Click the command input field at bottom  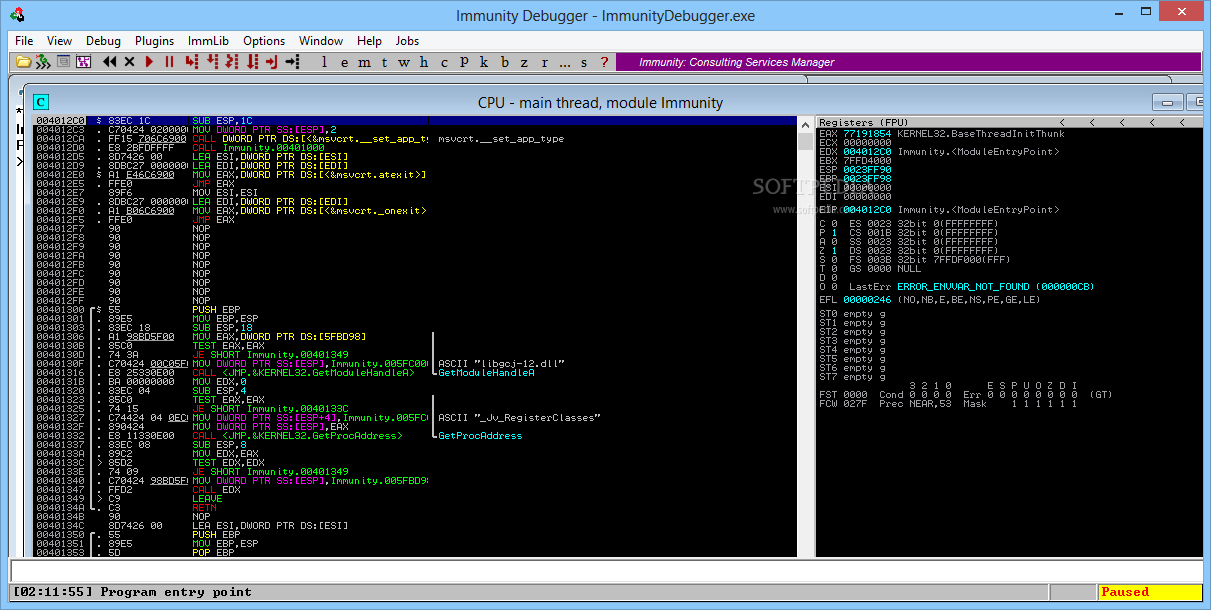pos(605,571)
